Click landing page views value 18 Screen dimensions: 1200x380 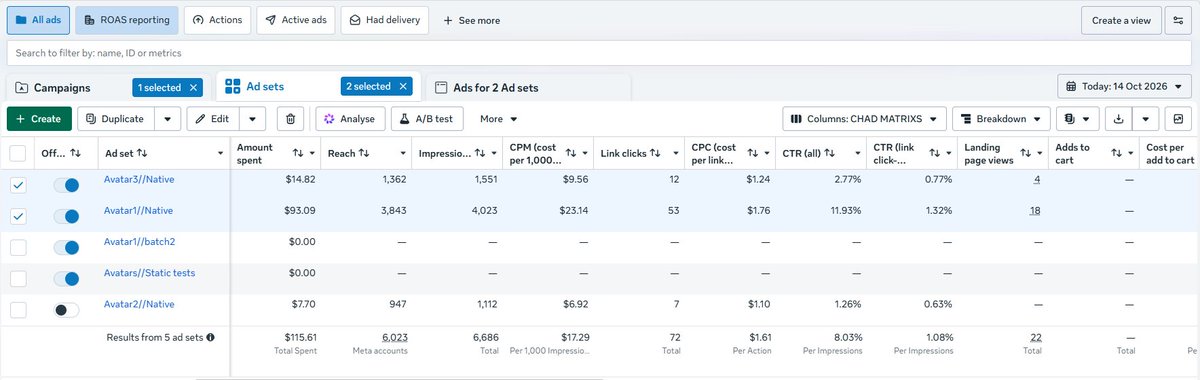1035,211
